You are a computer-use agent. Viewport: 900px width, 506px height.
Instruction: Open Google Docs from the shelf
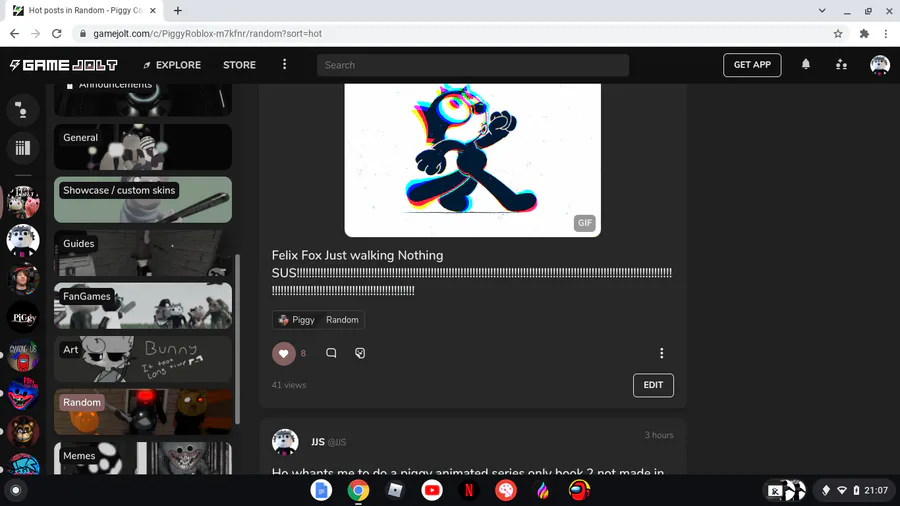321,491
